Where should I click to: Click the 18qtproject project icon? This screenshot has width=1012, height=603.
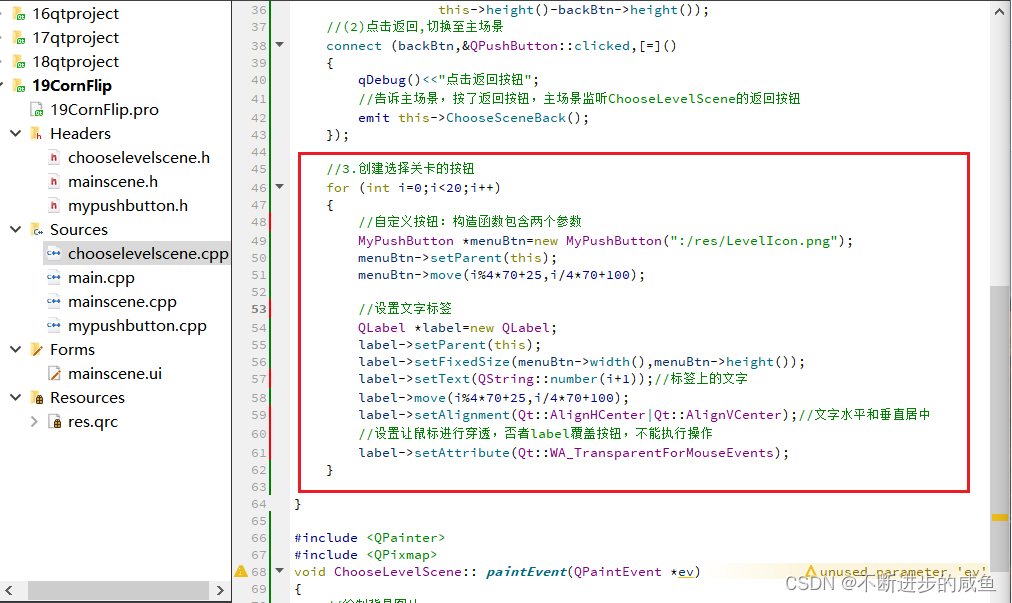click(19, 62)
